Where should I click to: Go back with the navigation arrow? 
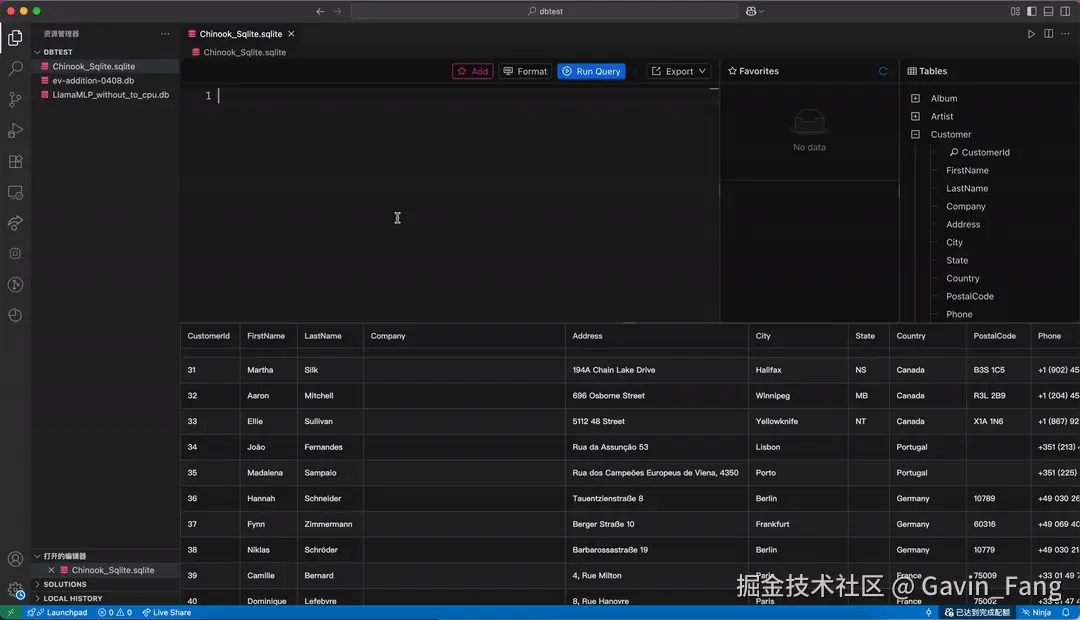point(320,11)
